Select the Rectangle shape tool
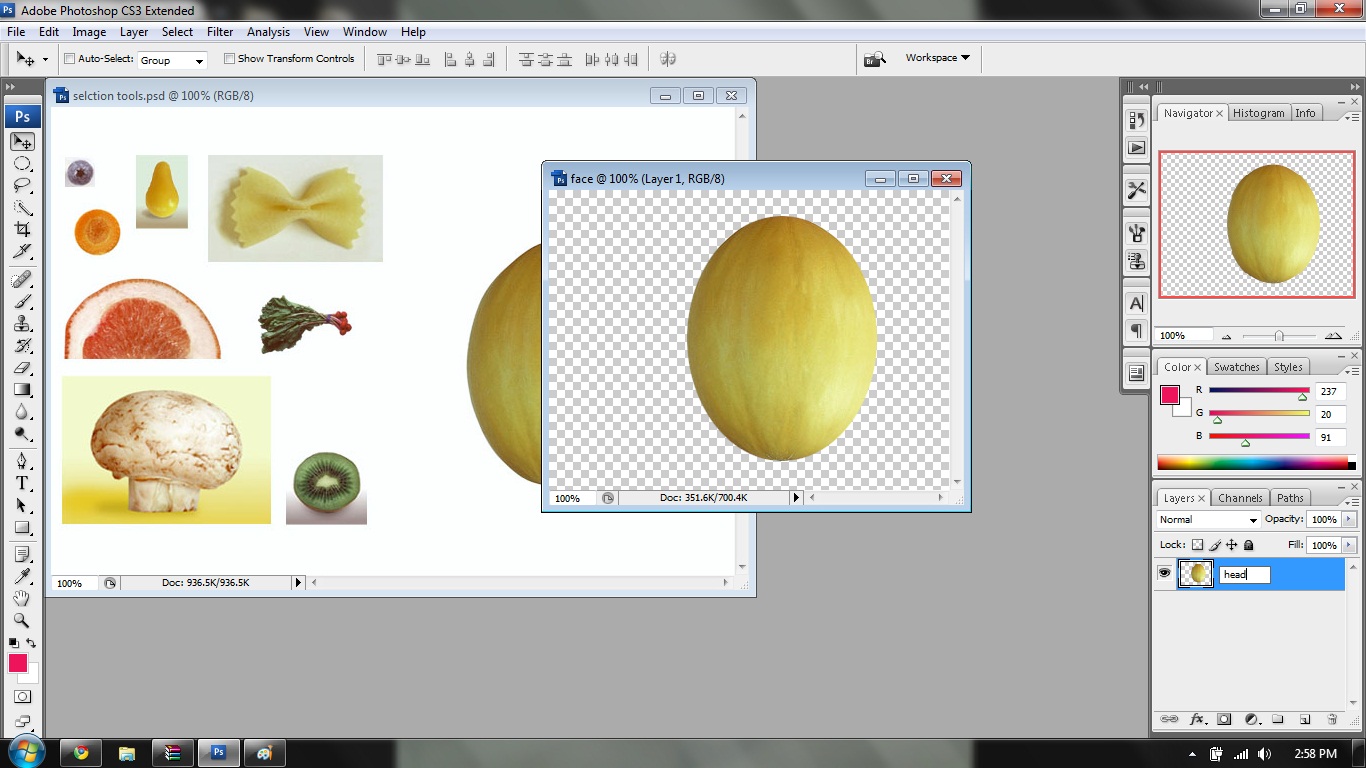This screenshot has height=768, width=1366. [x=22, y=527]
